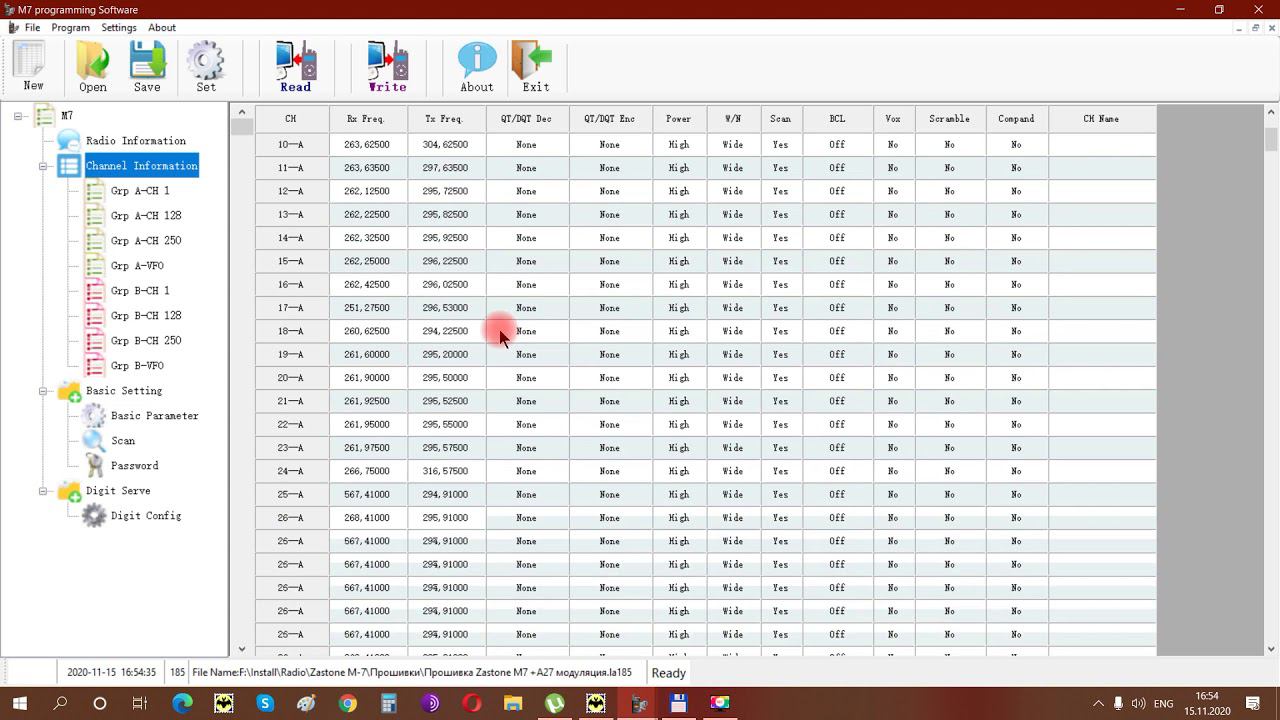
Task: Click the Basic Parameter gear icon
Action: pos(94,416)
